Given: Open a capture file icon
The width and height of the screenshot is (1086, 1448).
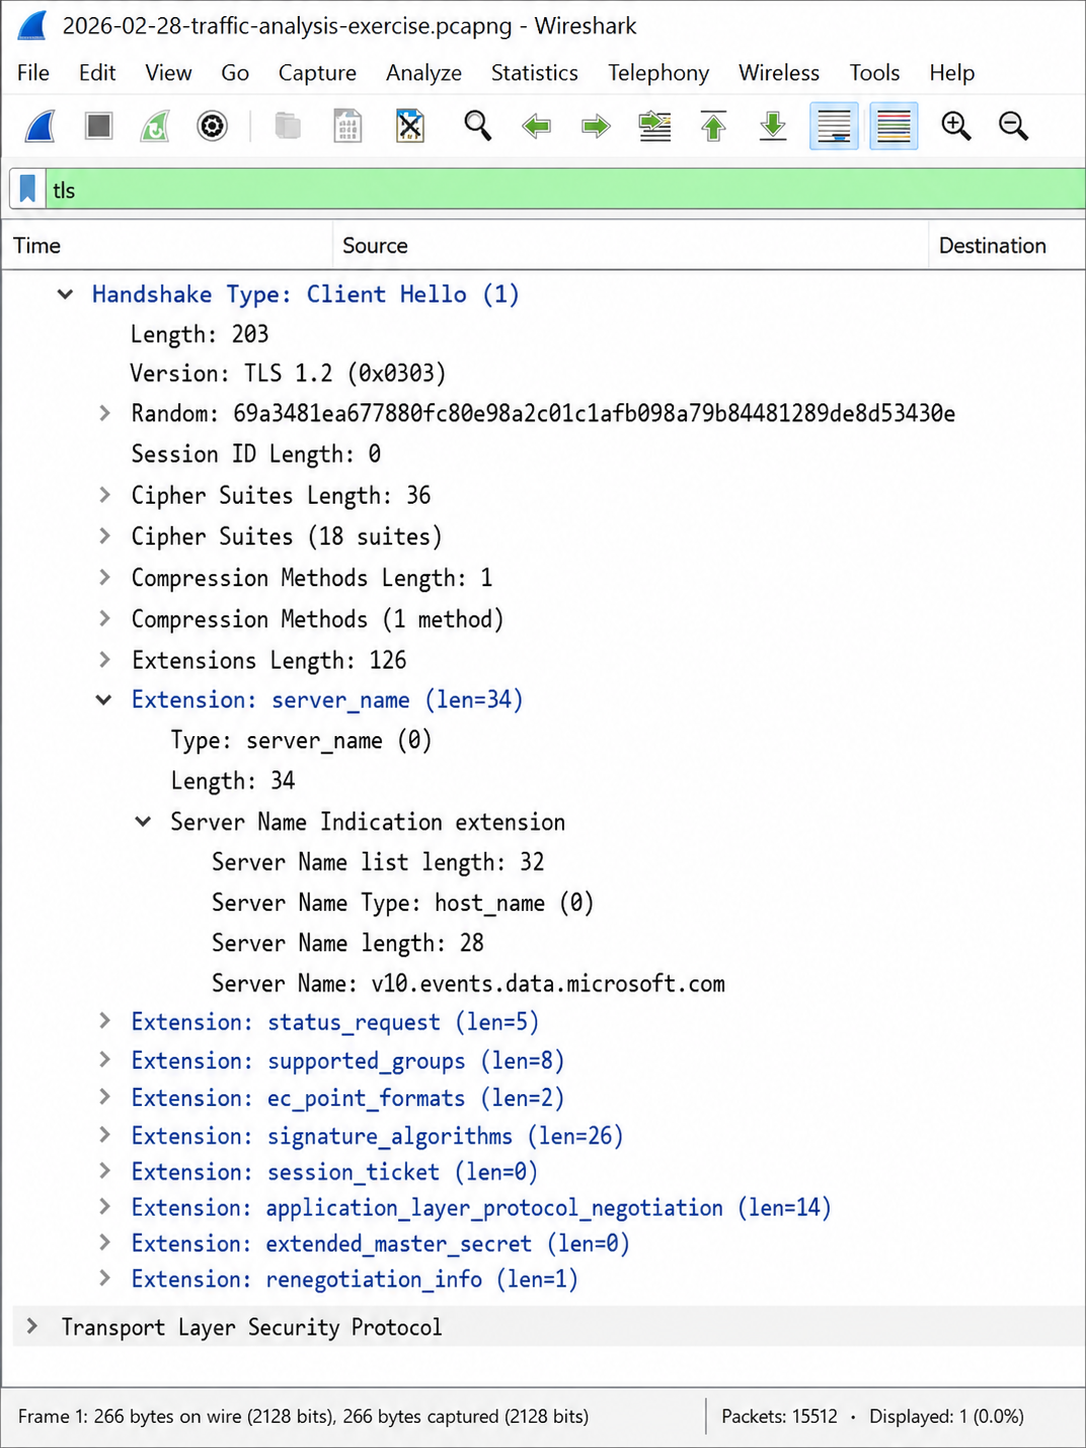Looking at the screenshot, I should click(x=288, y=127).
